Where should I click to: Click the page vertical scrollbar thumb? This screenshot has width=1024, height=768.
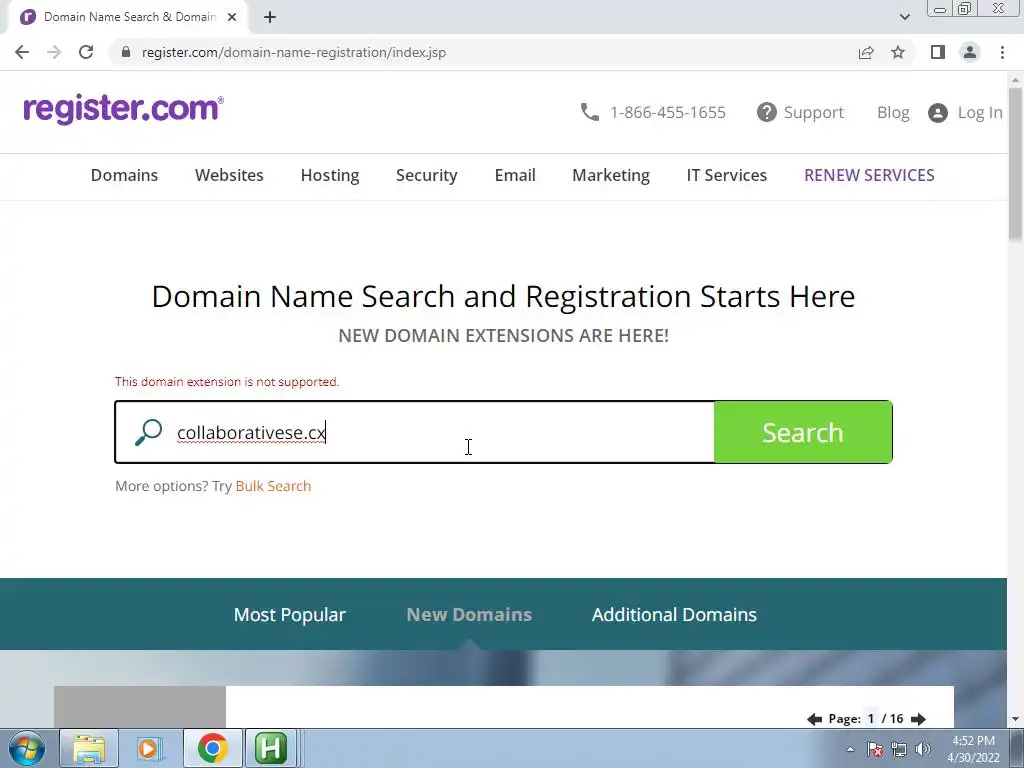(1016, 163)
